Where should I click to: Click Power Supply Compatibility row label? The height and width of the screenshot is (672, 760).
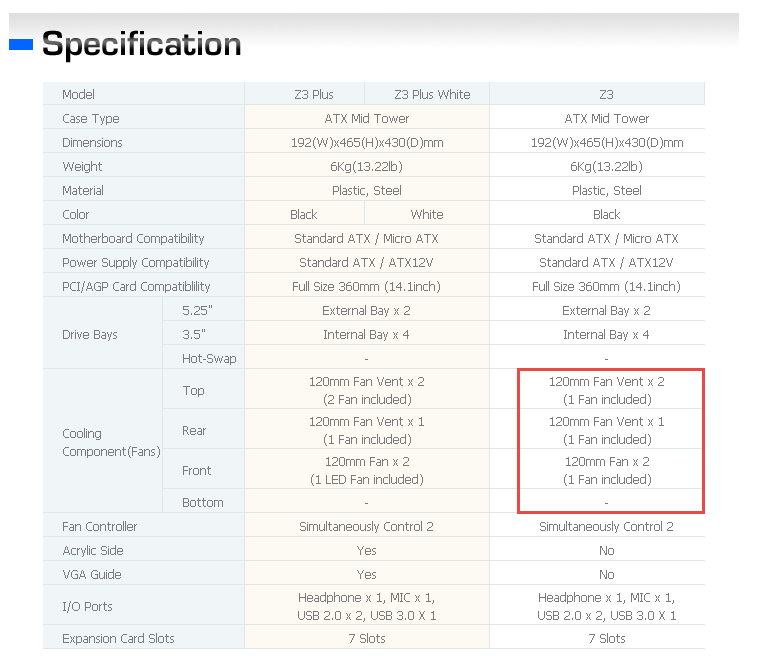tap(136, 262)
